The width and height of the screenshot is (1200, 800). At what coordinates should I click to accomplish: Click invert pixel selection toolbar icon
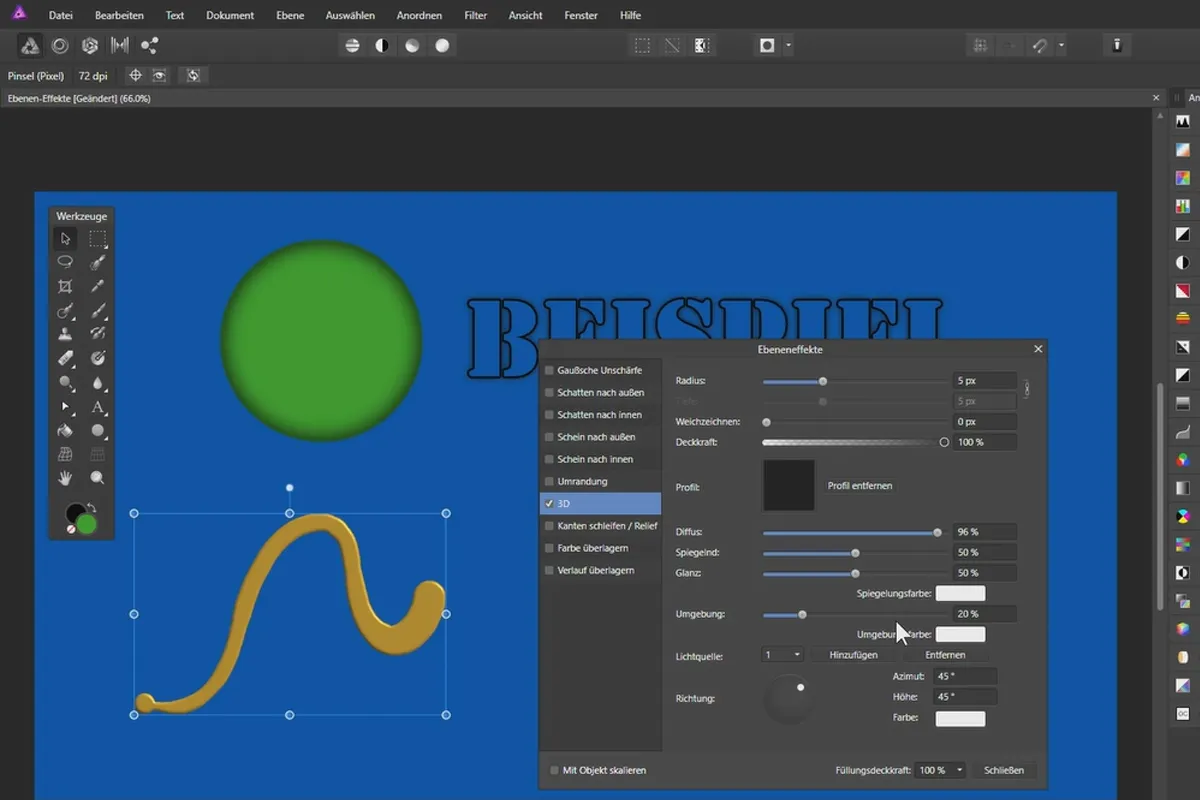tap(702, 45)
